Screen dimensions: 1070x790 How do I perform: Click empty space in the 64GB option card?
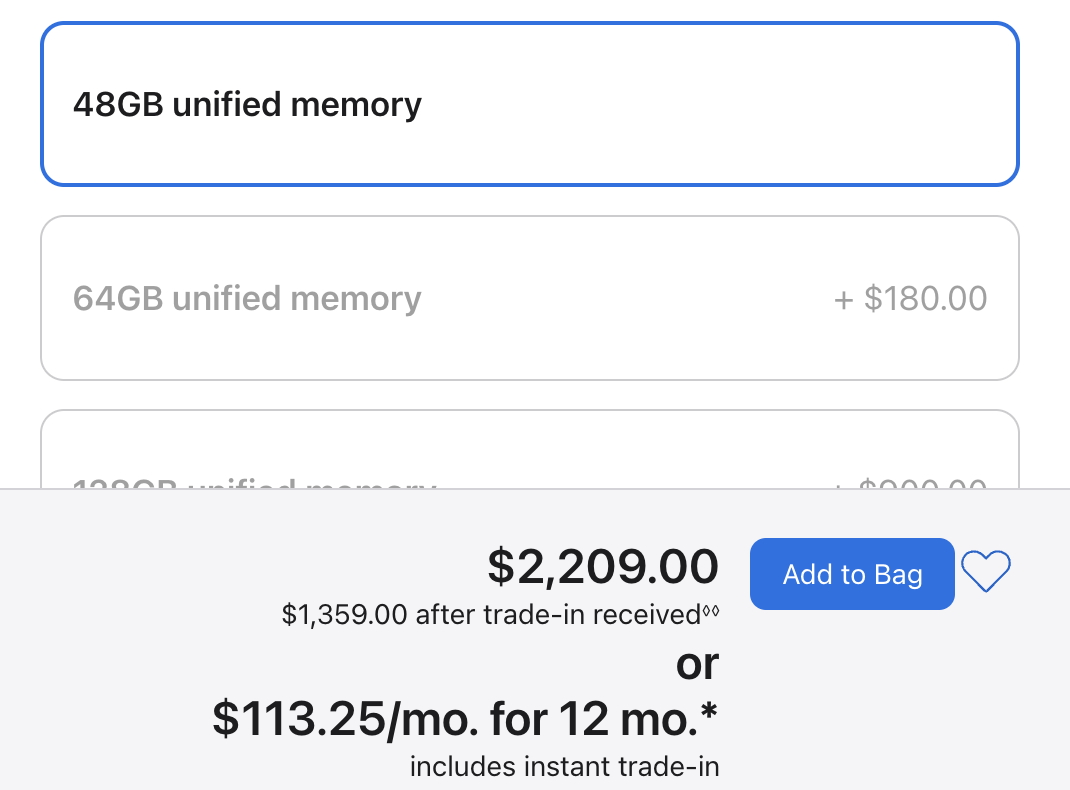click(x=614, y=298)
